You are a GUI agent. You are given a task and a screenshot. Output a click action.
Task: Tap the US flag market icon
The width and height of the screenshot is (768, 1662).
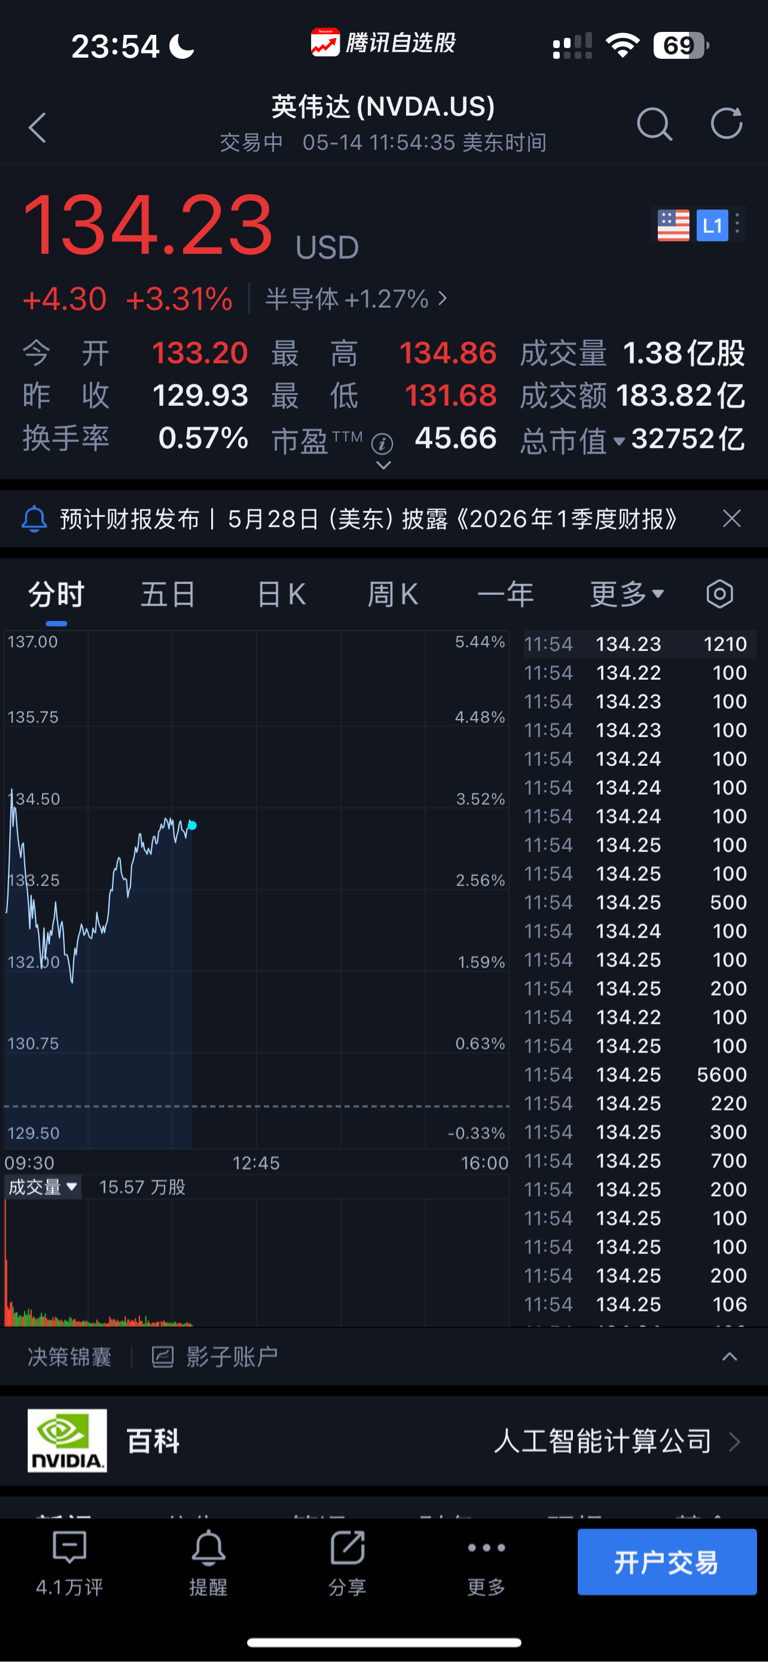click(673, 225)
